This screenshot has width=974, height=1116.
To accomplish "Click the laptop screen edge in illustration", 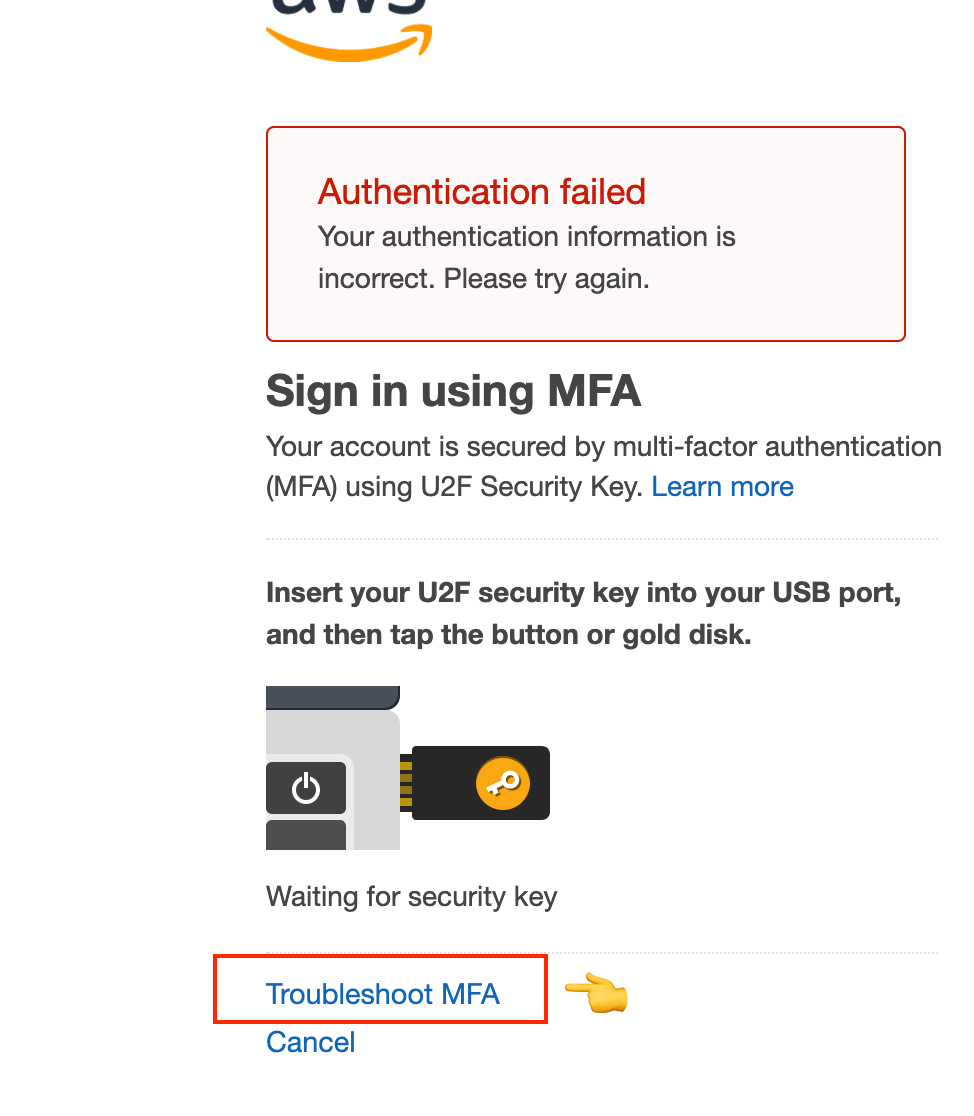I will tap(332, 698).
